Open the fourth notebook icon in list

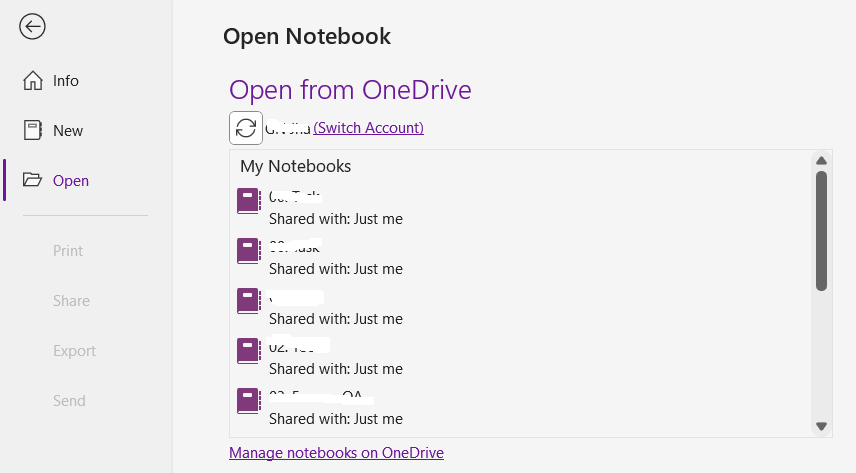(248, 351)
